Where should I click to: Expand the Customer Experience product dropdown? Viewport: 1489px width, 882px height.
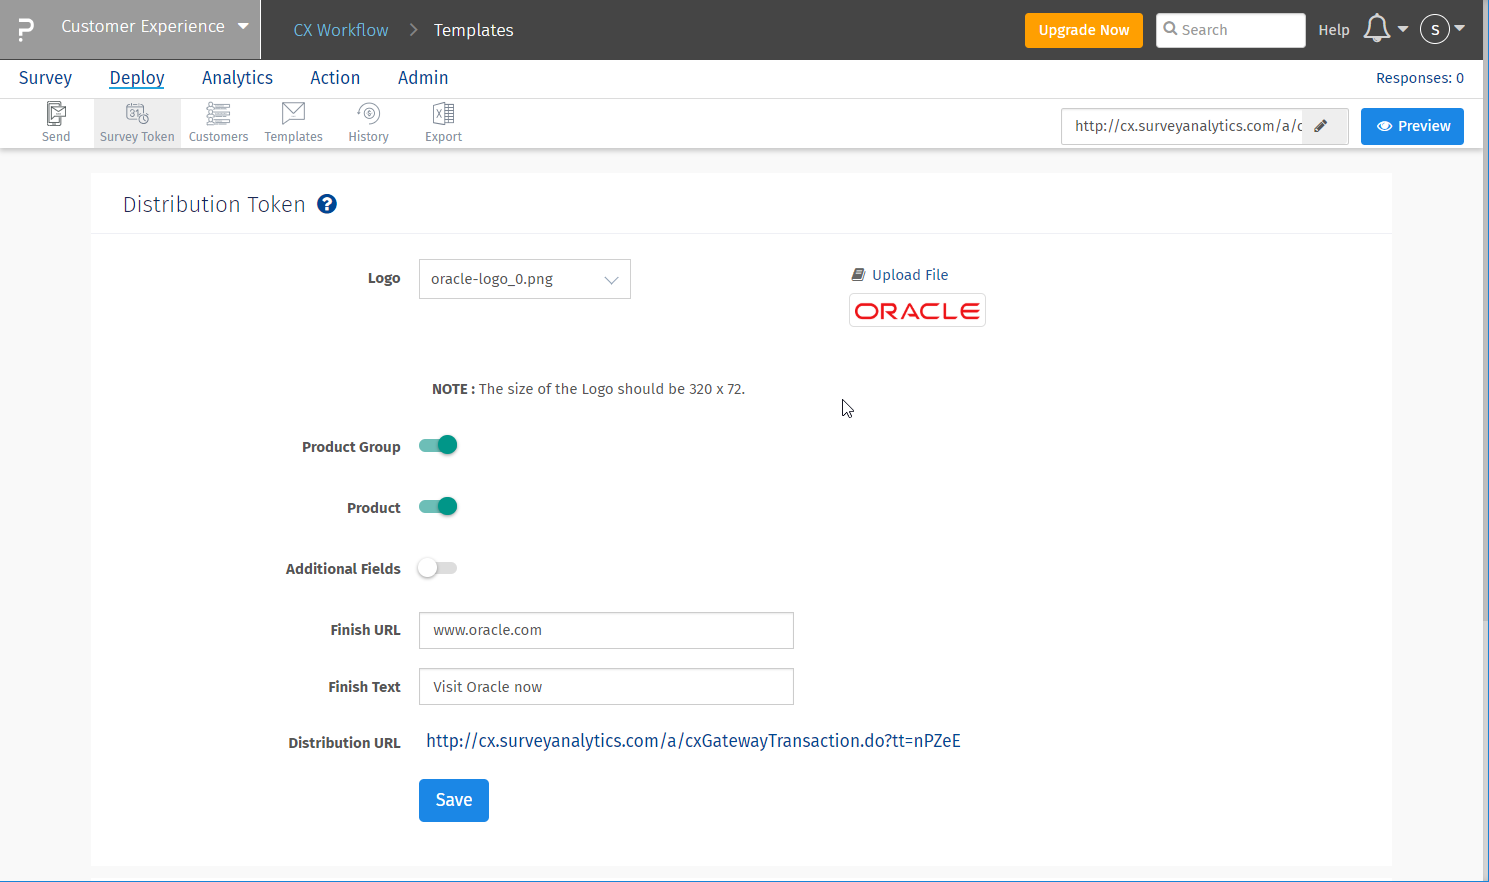(x=155, y=27)
